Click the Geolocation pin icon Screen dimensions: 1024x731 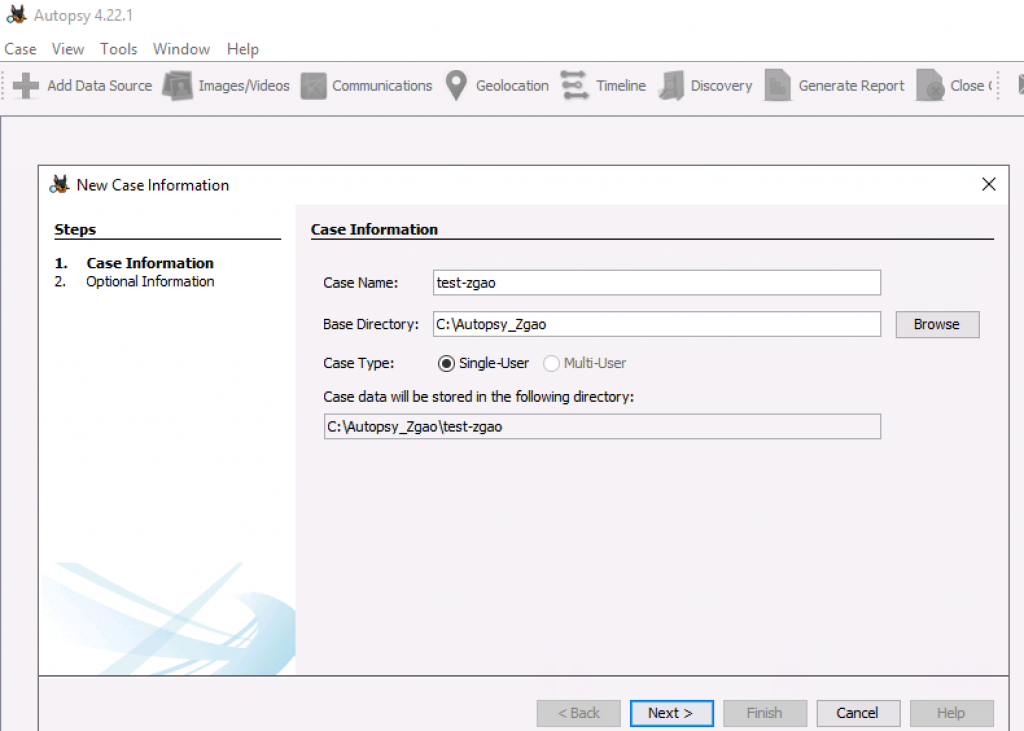click(x=456, y=86)
